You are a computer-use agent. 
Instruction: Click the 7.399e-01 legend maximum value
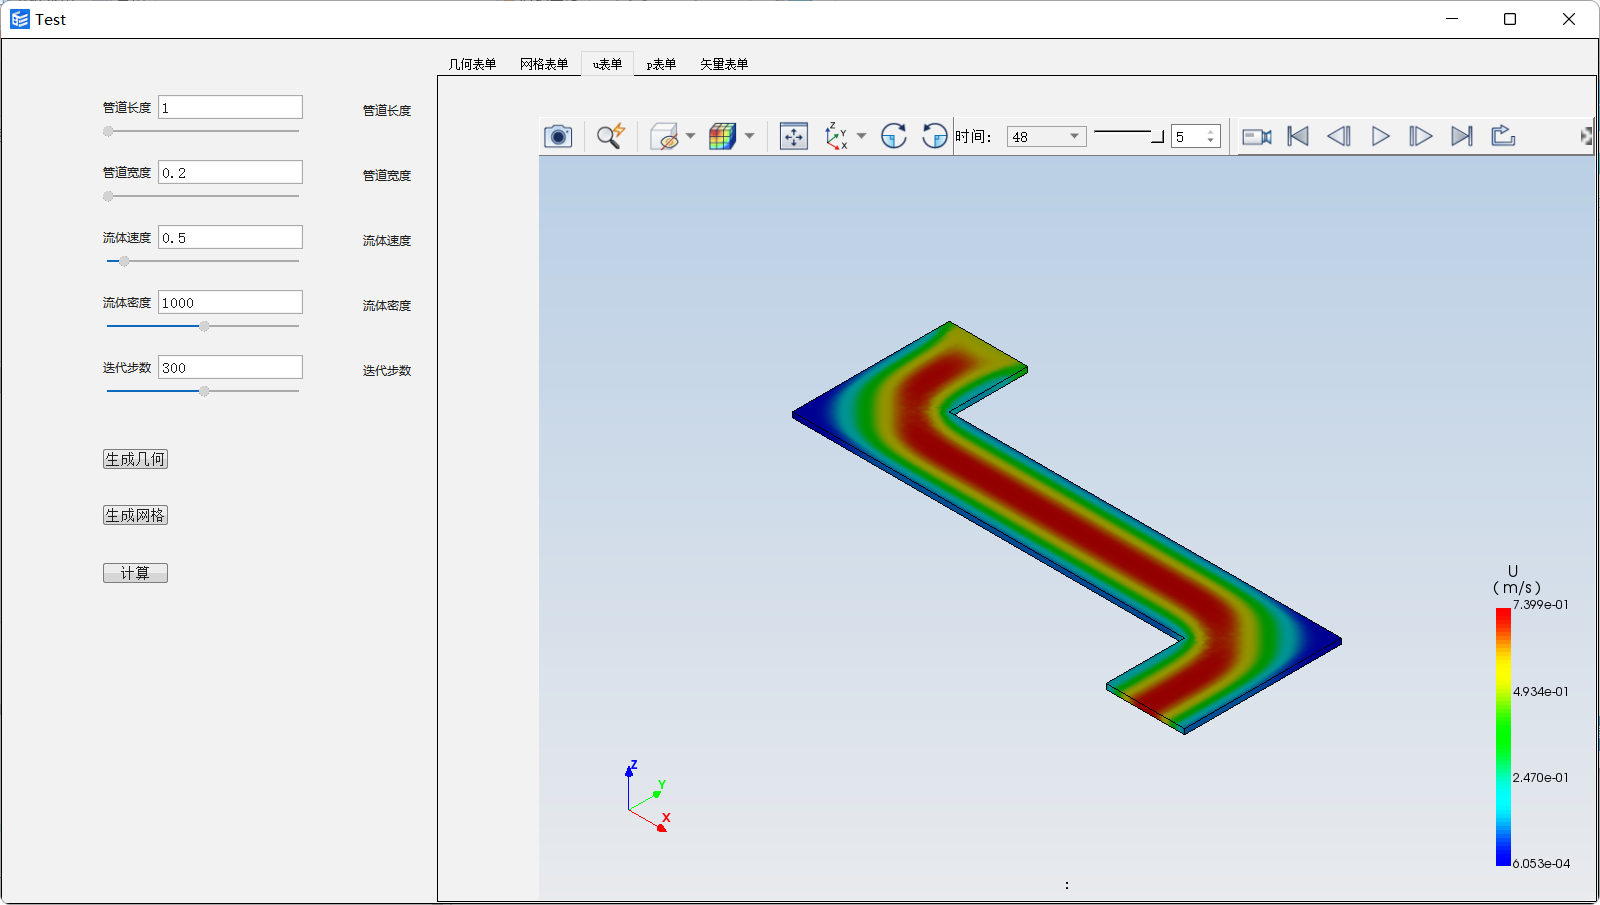pos(1541,605)
